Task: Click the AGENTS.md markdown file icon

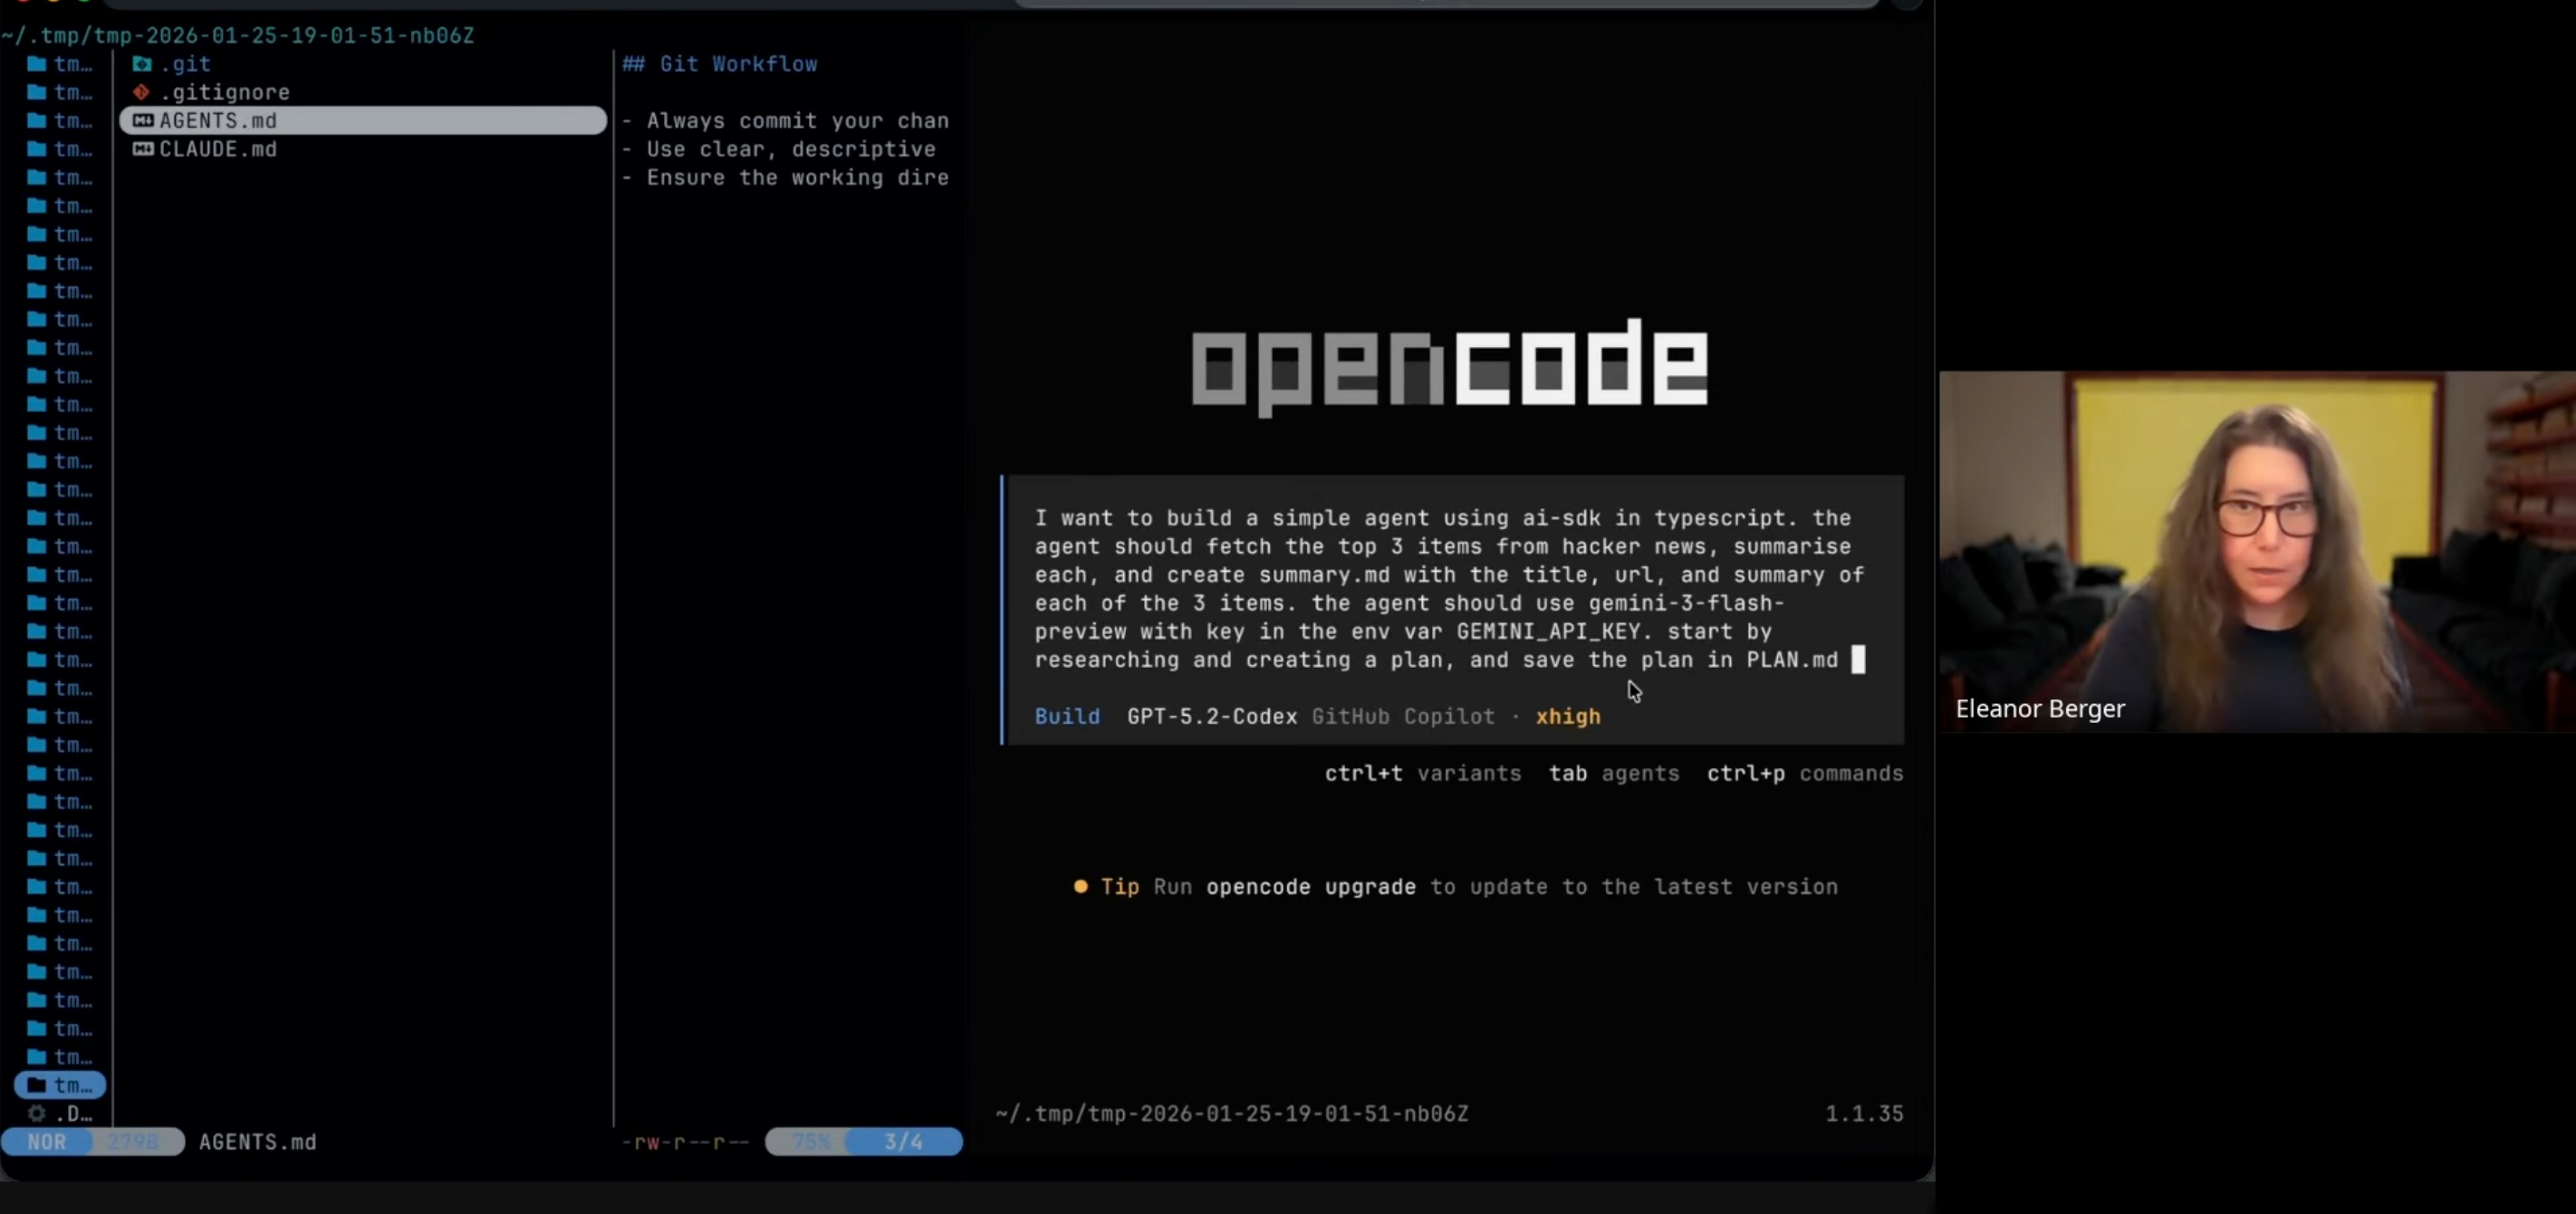Action: [x=143, y=120]
